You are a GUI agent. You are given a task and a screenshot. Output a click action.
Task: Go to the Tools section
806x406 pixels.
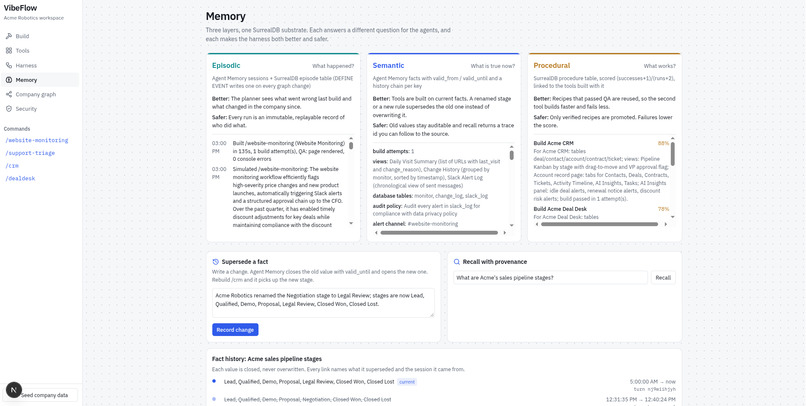pos(40,51)
